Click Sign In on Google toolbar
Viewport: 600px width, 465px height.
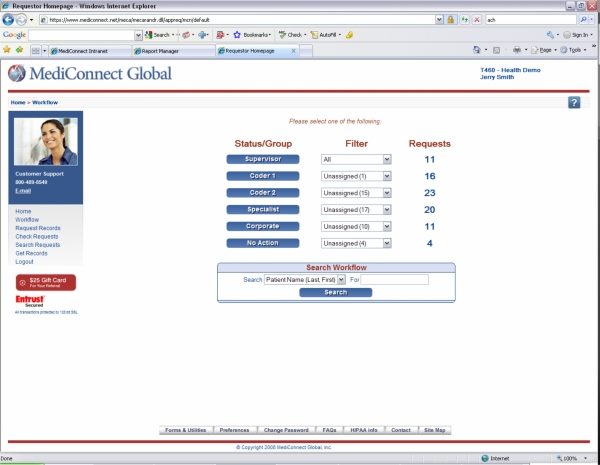[576, 35]
